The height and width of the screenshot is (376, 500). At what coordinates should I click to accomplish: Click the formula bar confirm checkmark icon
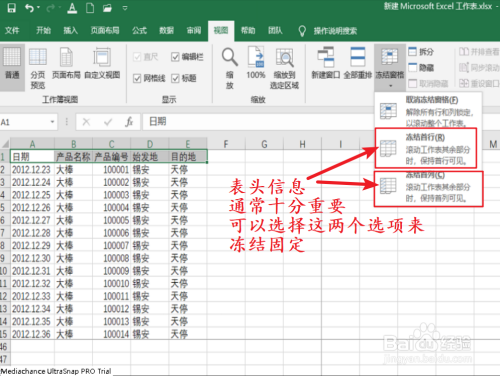(108, 122)
